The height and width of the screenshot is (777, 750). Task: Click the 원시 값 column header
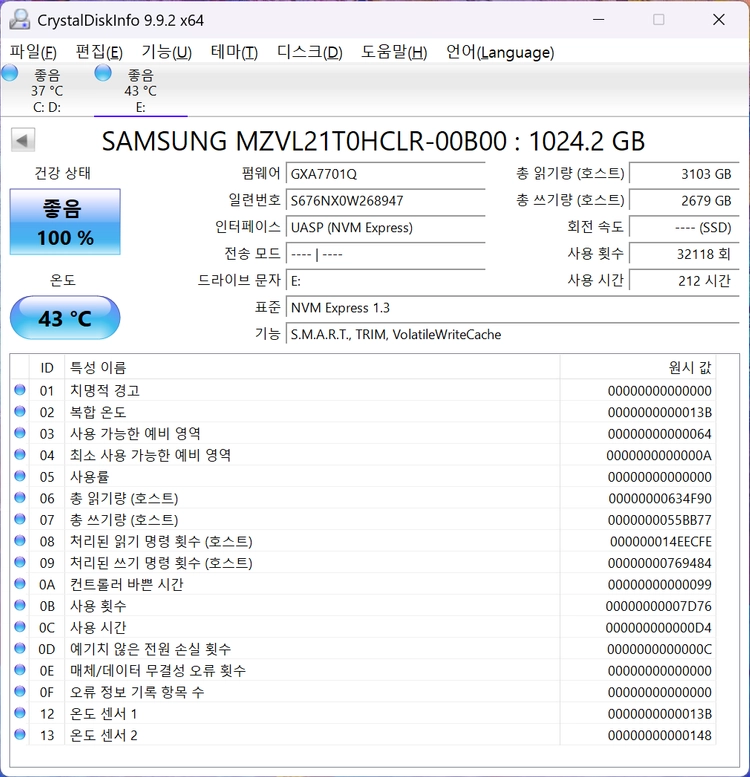[638, 368]
